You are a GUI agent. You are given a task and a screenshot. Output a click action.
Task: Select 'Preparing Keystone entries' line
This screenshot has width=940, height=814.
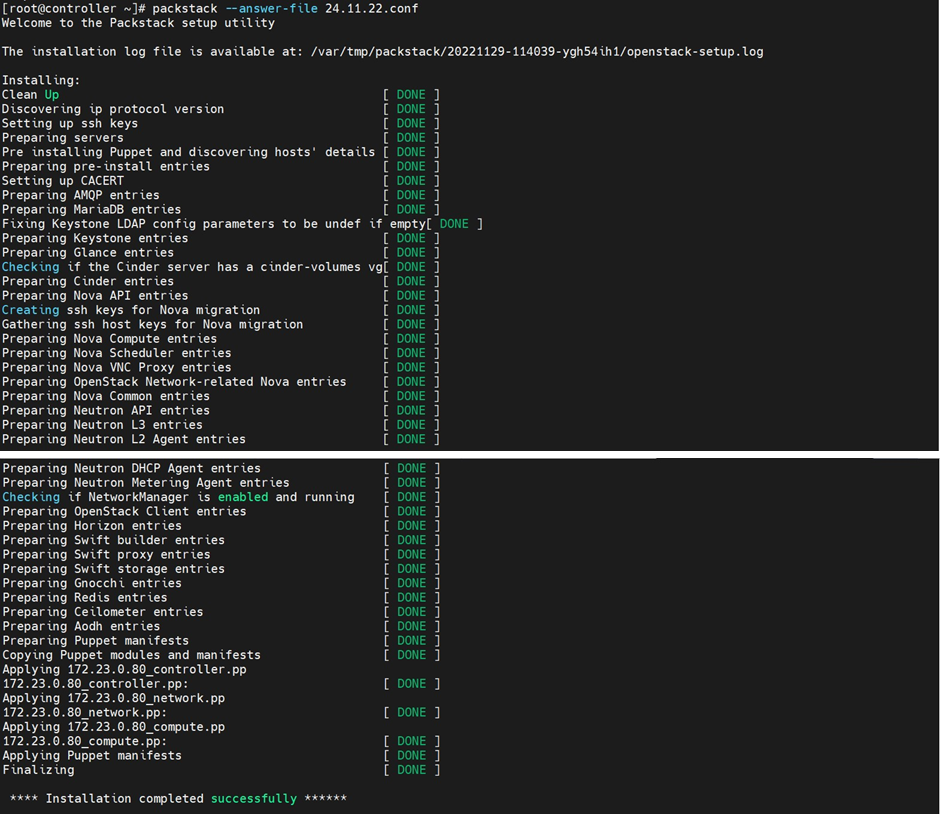pos(95,239)
